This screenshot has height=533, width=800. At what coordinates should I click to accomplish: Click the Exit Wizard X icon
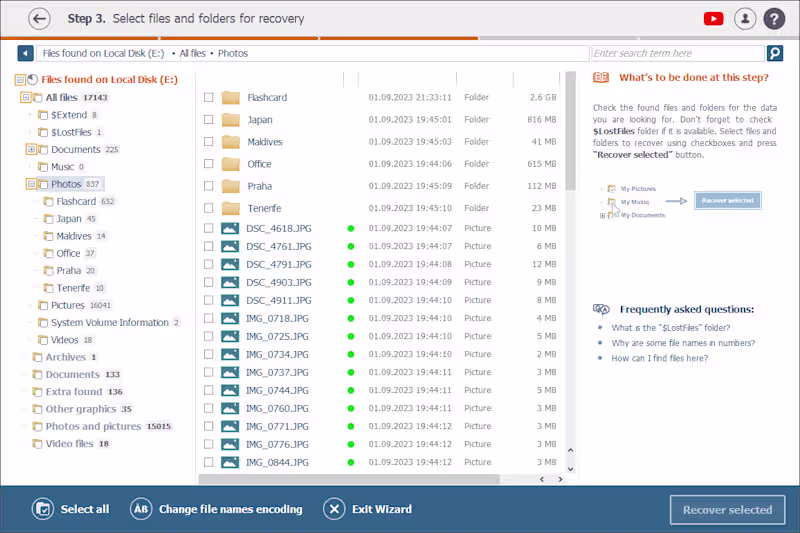click(x=334, y=509)
